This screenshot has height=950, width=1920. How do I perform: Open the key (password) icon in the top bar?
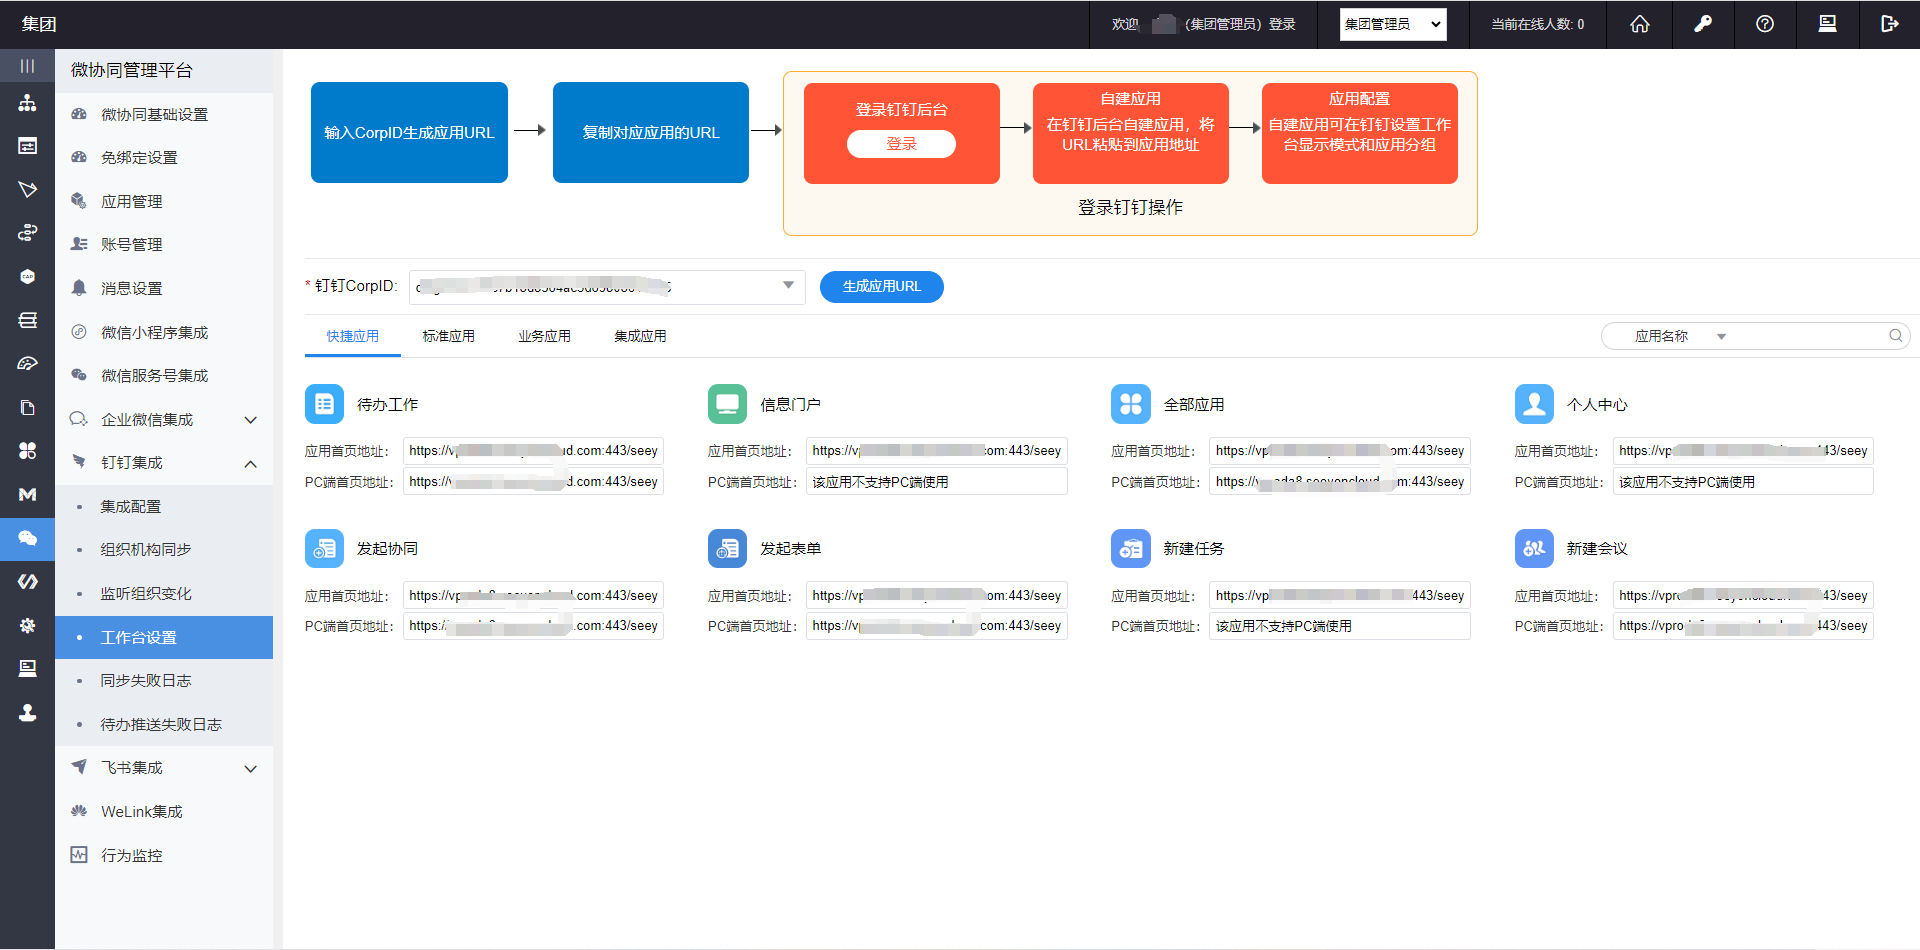tap(1702, 24)
